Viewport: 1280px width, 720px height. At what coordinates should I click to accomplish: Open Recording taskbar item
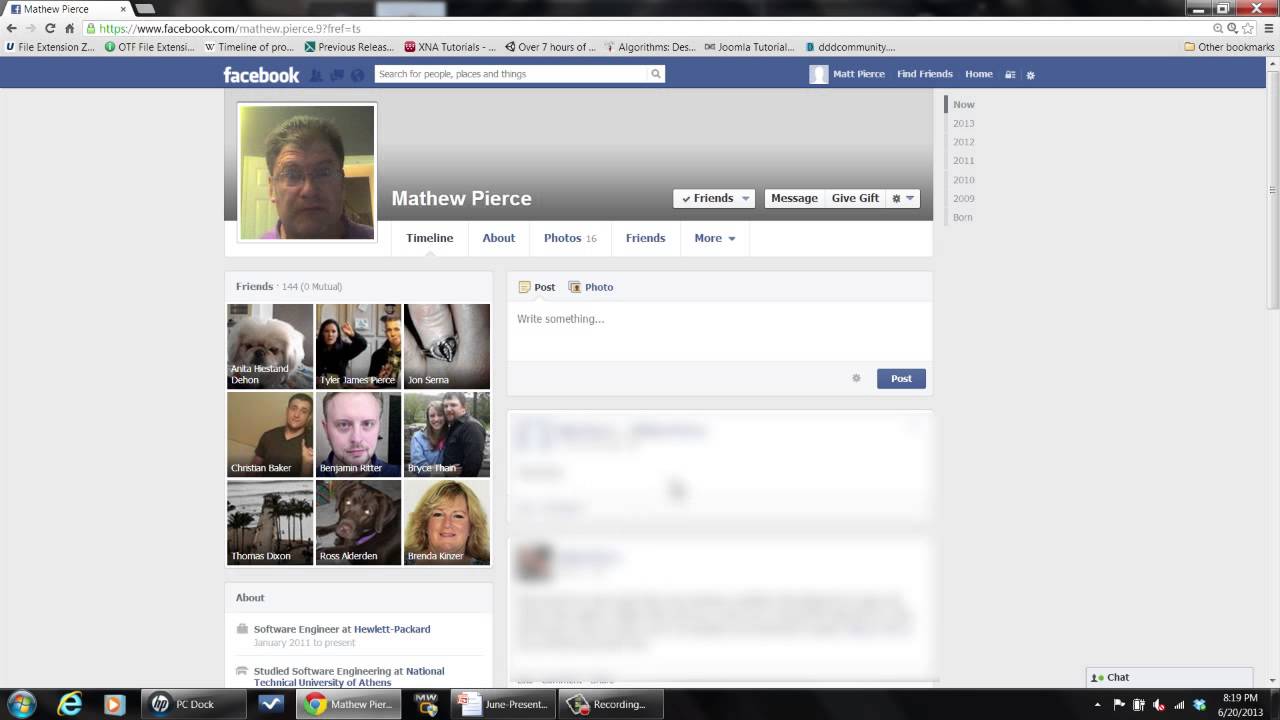point(609,704)
